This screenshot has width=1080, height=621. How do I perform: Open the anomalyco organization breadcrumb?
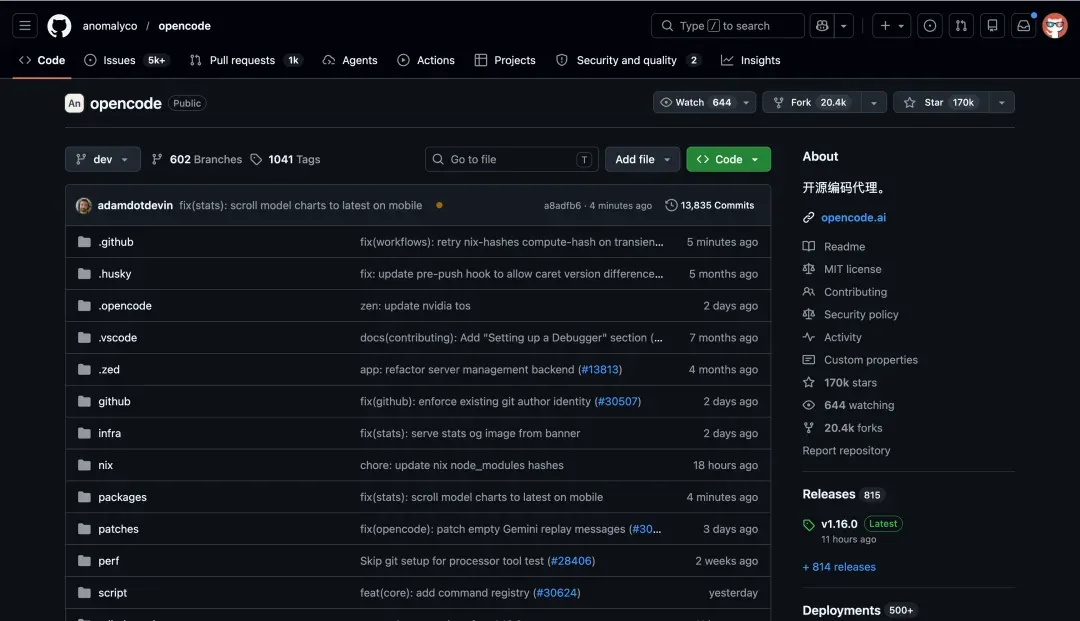tap(110, 26)
